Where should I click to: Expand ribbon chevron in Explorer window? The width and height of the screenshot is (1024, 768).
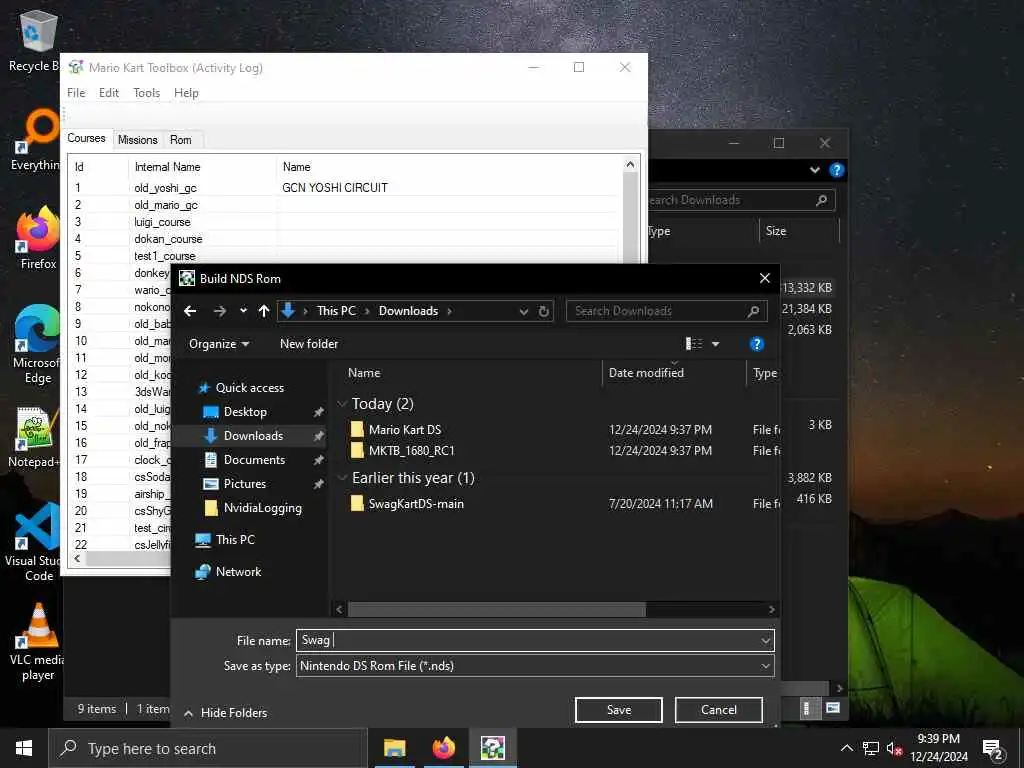point(814,170)
